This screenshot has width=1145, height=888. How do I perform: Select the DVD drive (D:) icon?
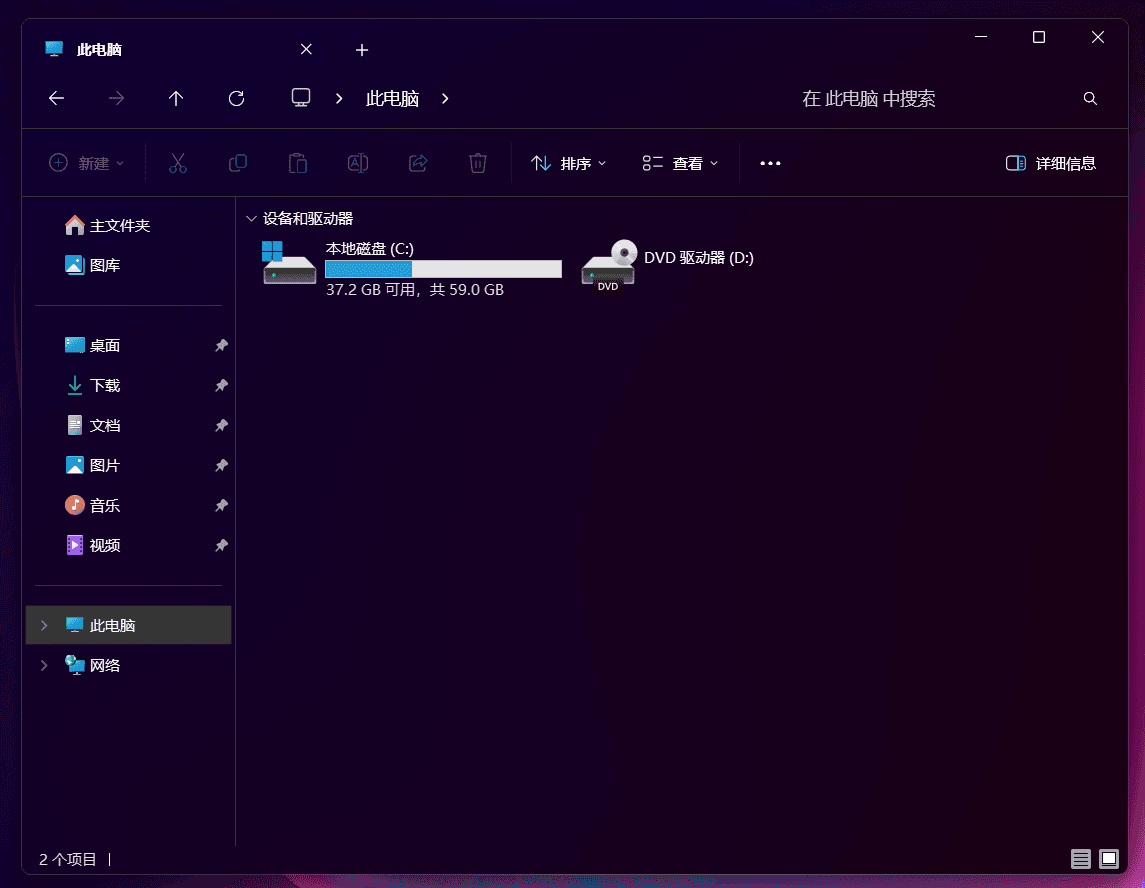pyautogui.click(x=609, y=265)
